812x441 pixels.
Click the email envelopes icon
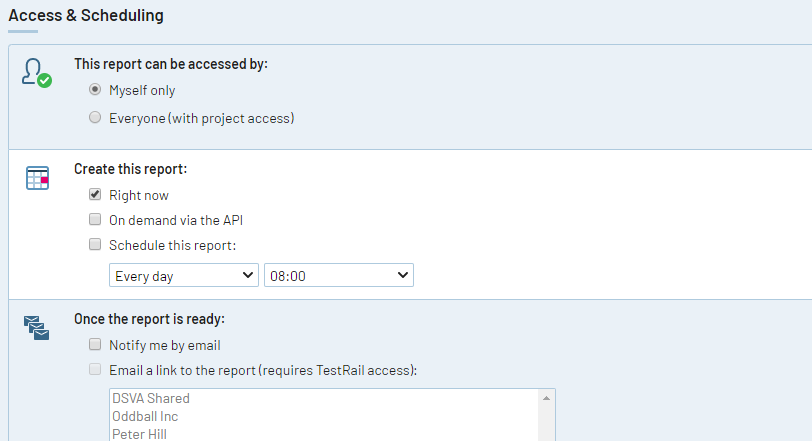(36, 328)
